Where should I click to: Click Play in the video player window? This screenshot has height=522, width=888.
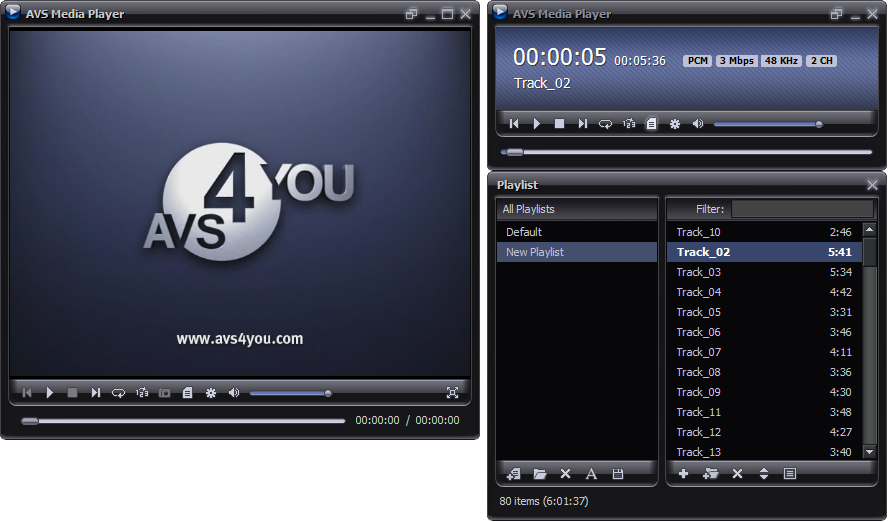click(49, 392)
